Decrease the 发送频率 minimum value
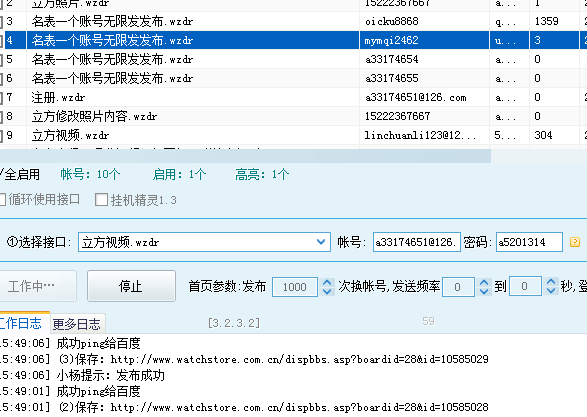The width and height of the screenshot is (587, 417). pyautogui.click(x=484, y=292)
